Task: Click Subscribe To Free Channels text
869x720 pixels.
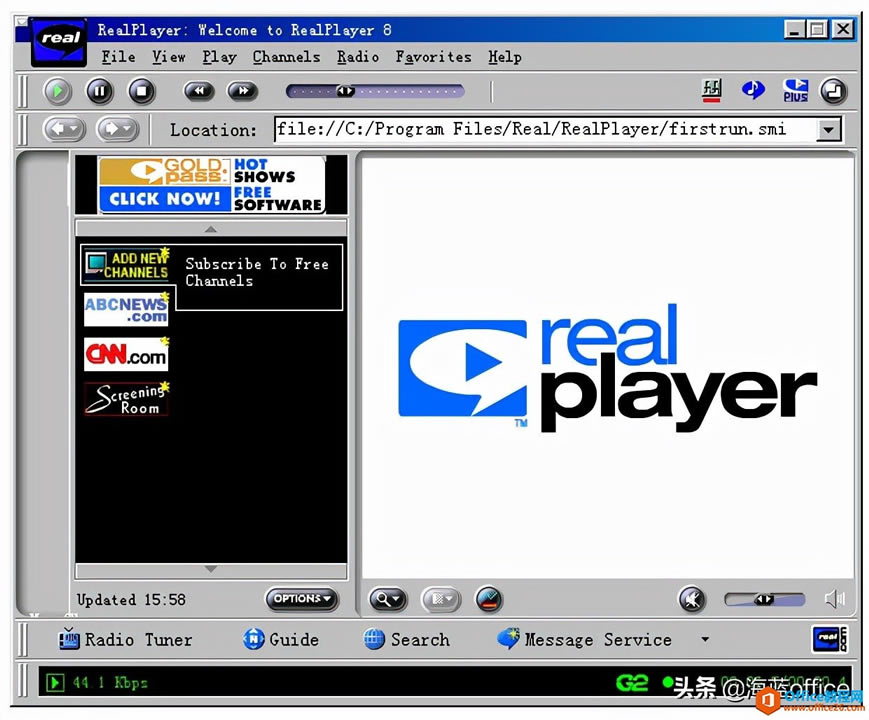Action: pyautogui.click(x=257, y=272)
